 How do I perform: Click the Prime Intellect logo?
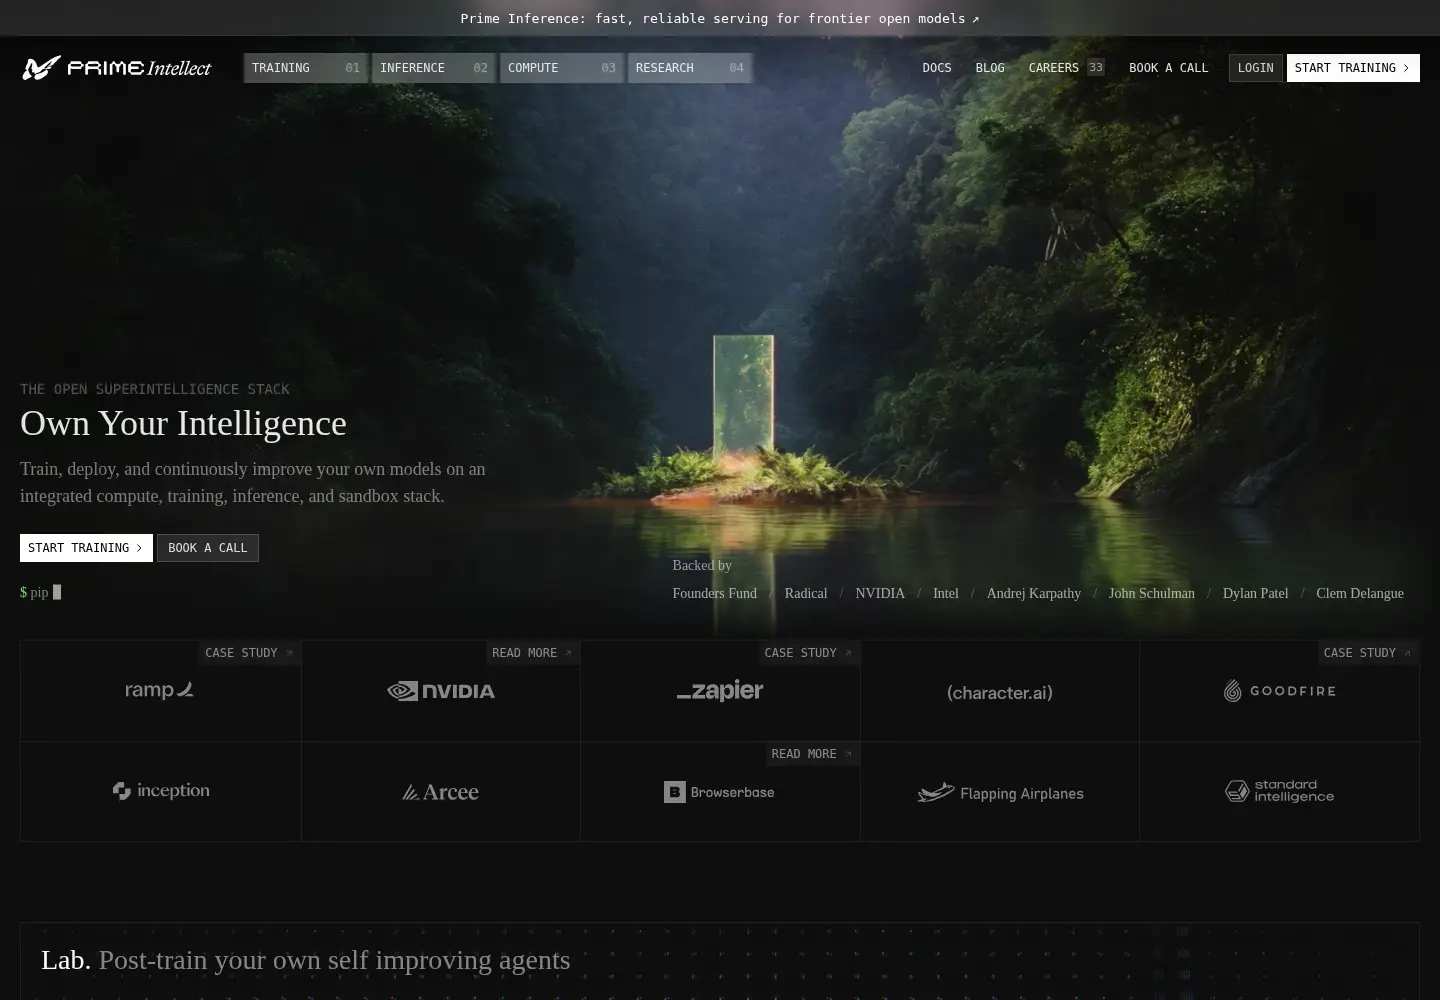(x=116, y=68)
